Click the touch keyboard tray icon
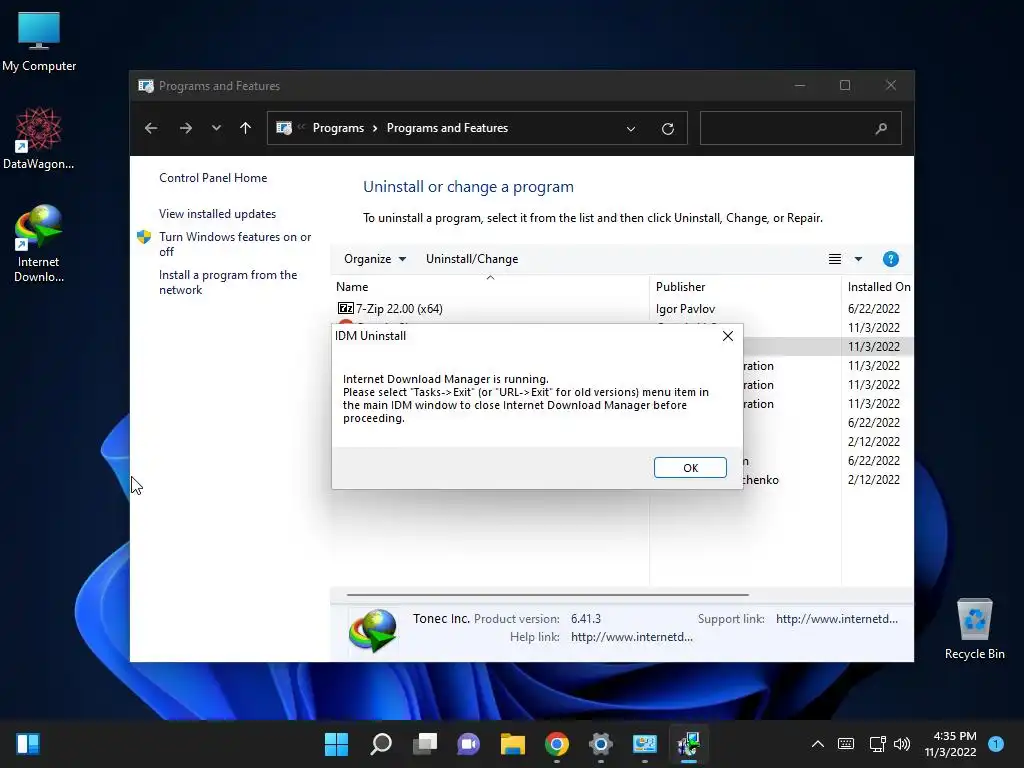 click(846, 744)
